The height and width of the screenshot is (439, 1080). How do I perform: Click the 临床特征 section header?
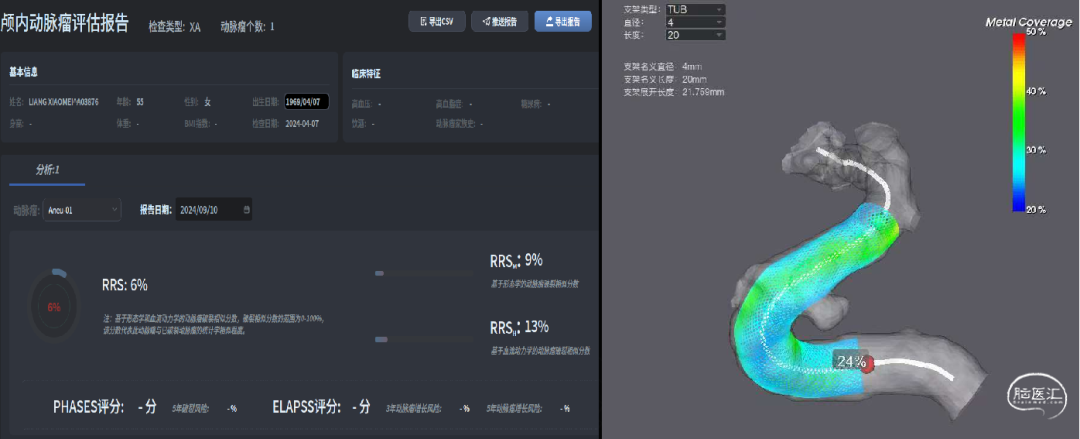pos(366,74)
